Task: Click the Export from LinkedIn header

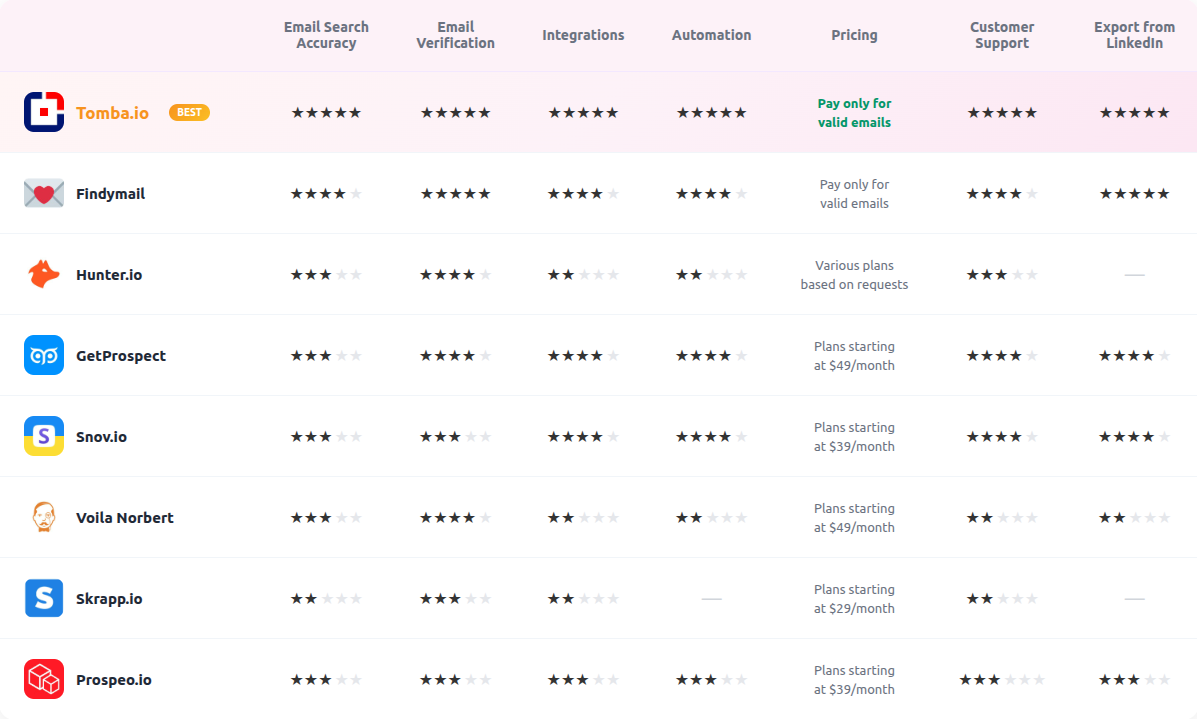Action: coord(1134,35)
